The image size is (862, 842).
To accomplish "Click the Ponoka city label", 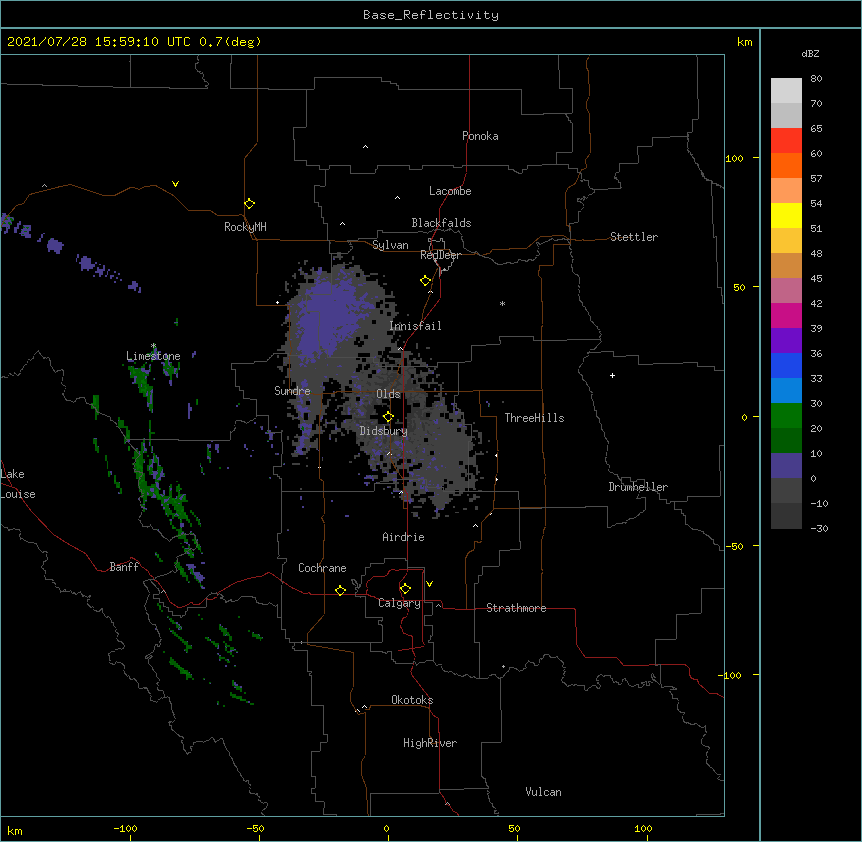I will pyautogui.click(x=480, y=136).
